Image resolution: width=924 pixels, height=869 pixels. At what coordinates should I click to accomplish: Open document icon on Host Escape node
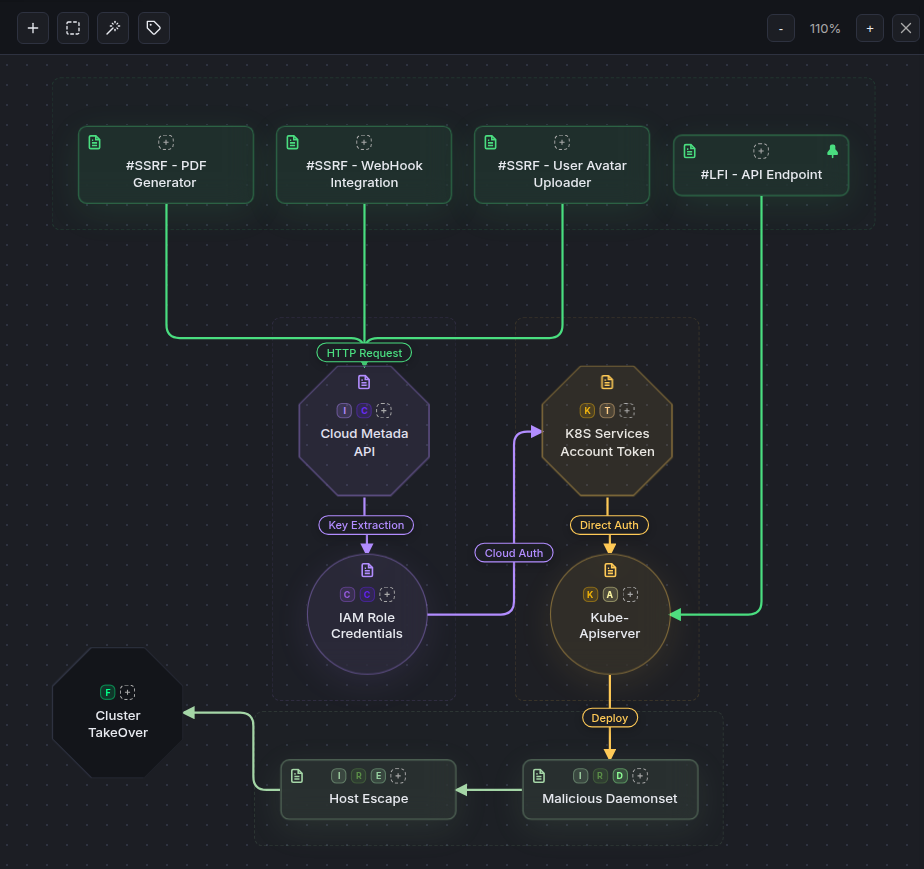coord(297,776)
